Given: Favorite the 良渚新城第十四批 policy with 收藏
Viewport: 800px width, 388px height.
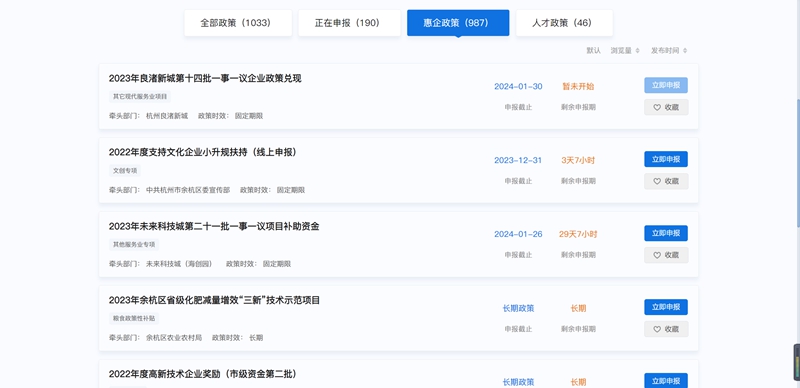Looking at the screenshot, I should click(x=666, y=107).
